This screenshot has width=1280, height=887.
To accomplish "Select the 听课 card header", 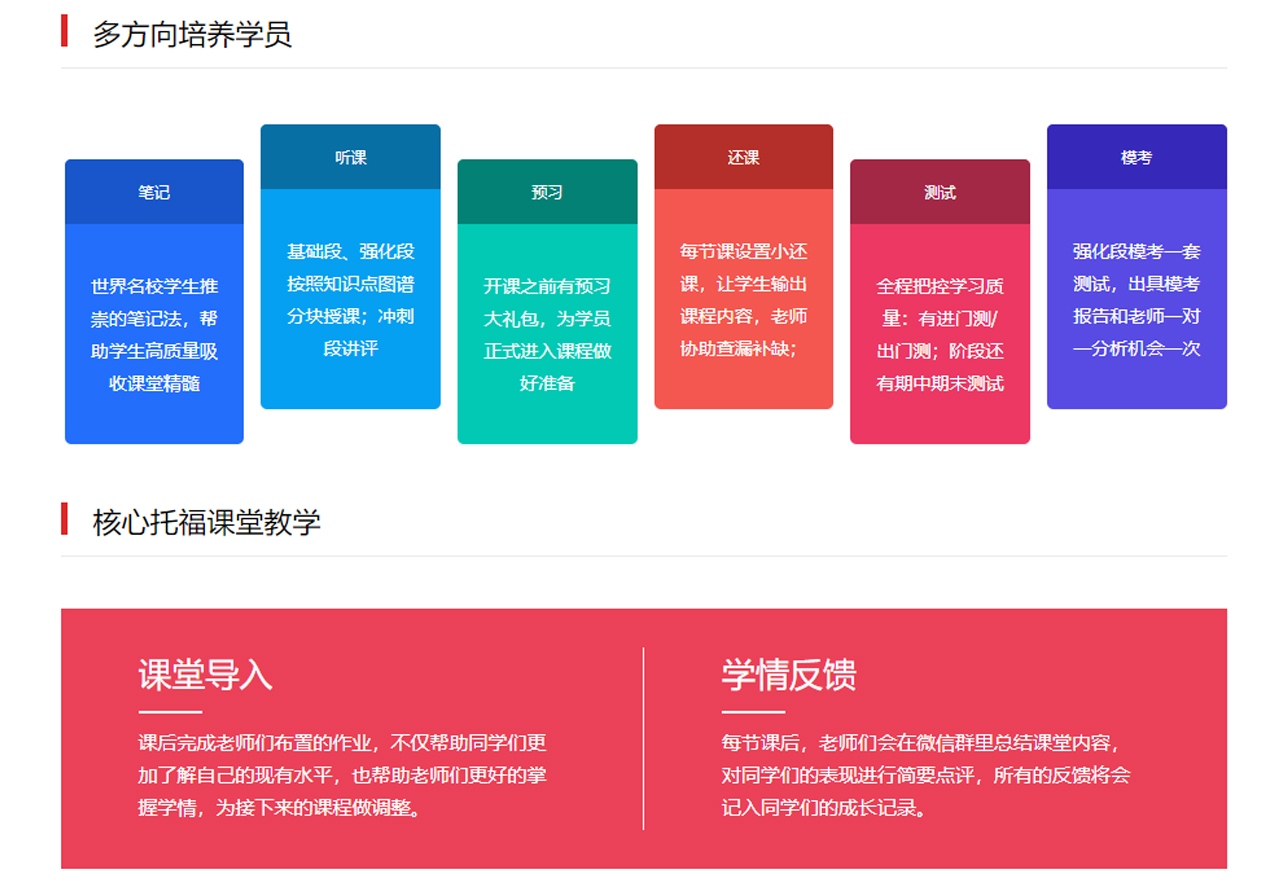I will (x=351, y=157).
